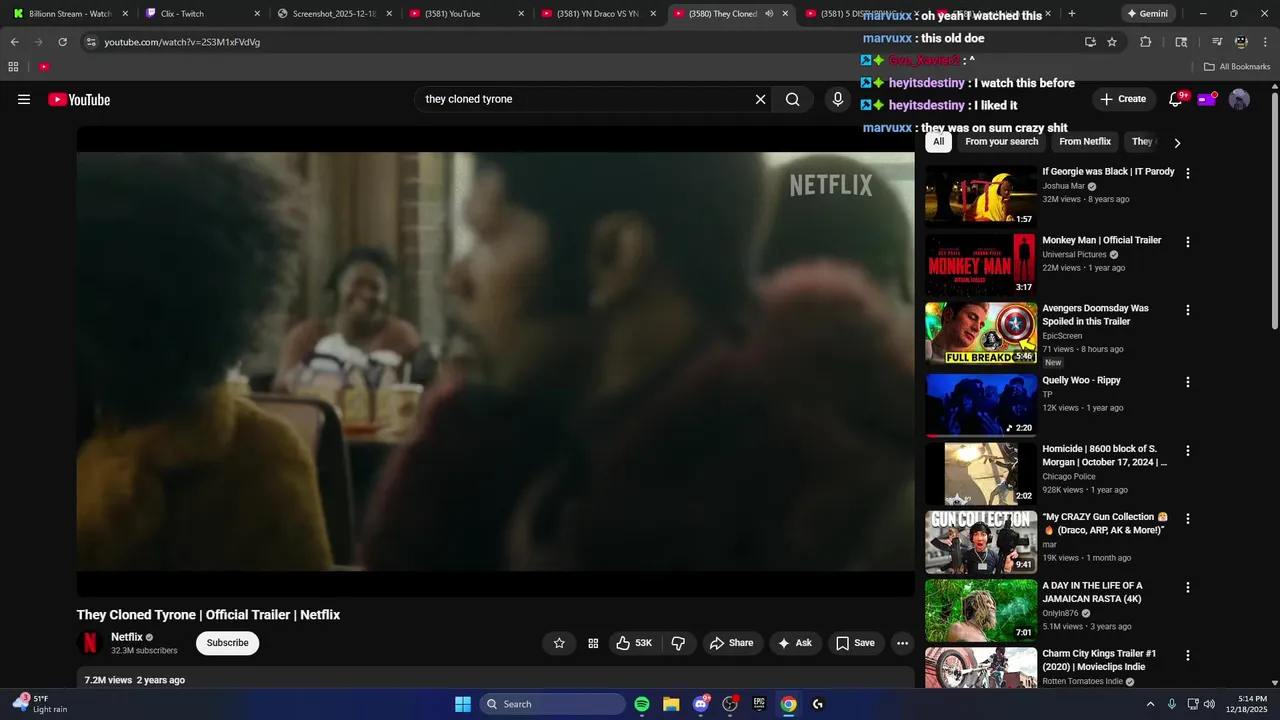The image size is (1280, 720).
Task: Select the From Netflix chip
Action: [1085, 142]
